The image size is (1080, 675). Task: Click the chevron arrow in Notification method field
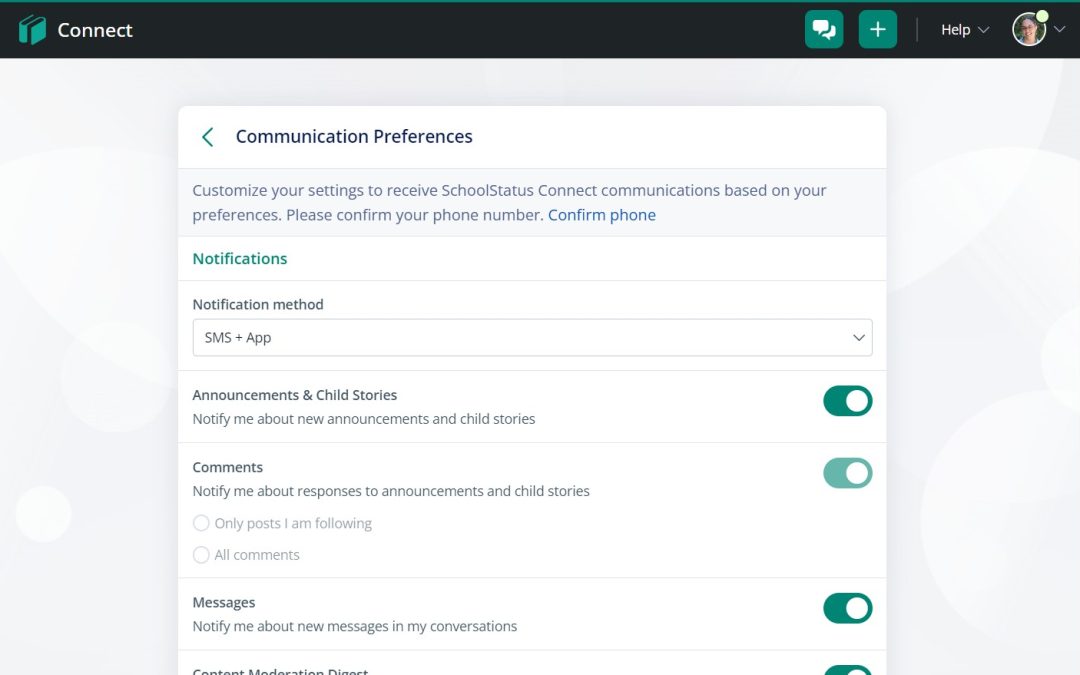858,338
